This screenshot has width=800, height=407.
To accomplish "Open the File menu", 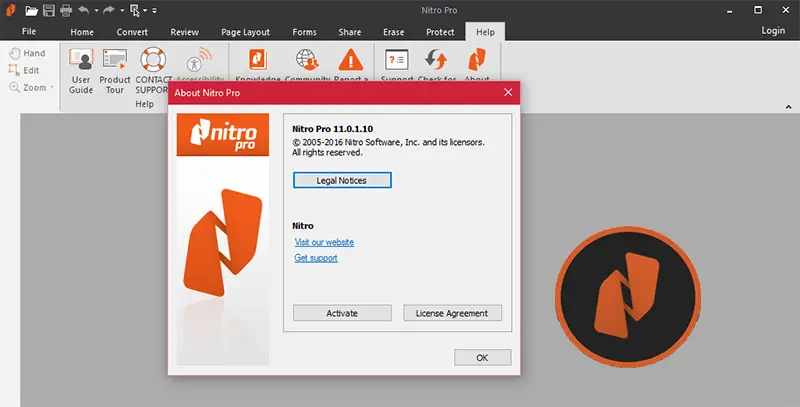I will (x=29, y=32).
